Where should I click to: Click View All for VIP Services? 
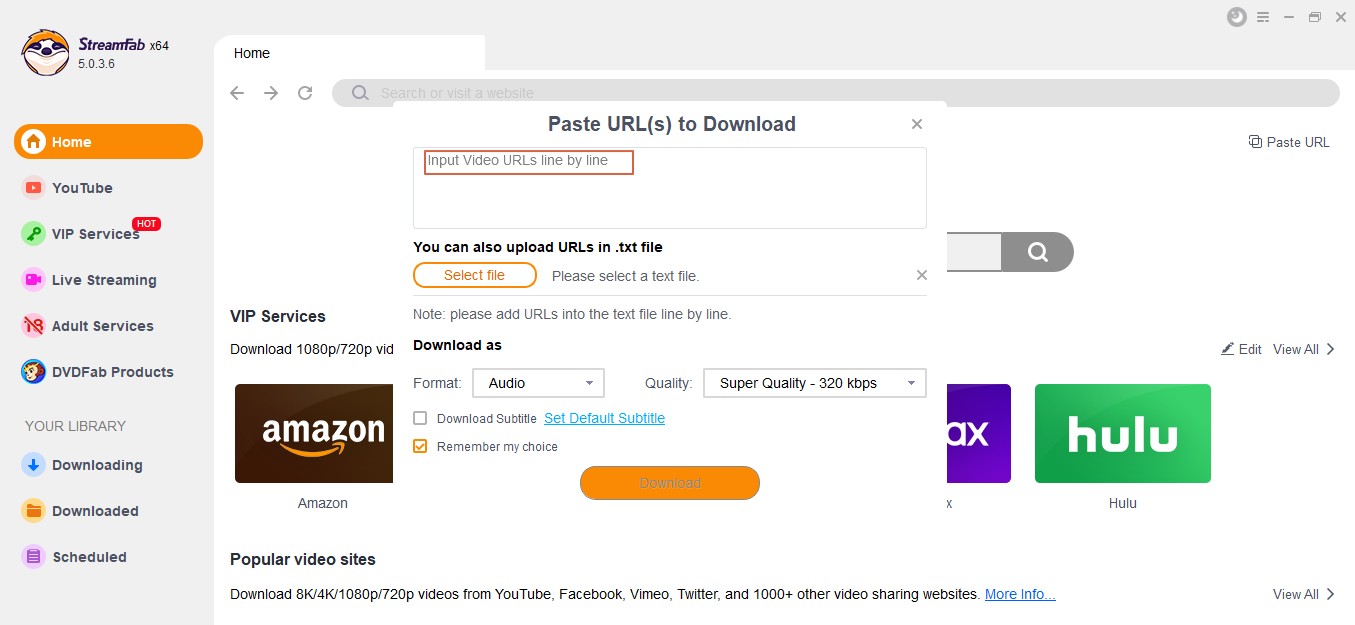[x=1304, y=349]
